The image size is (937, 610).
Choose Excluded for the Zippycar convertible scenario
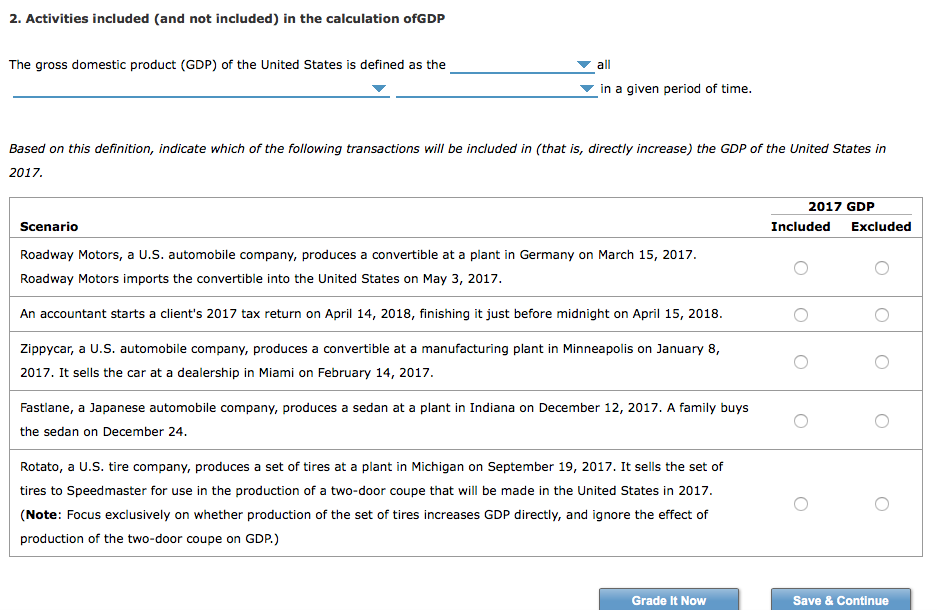click(x=881, y=362)
